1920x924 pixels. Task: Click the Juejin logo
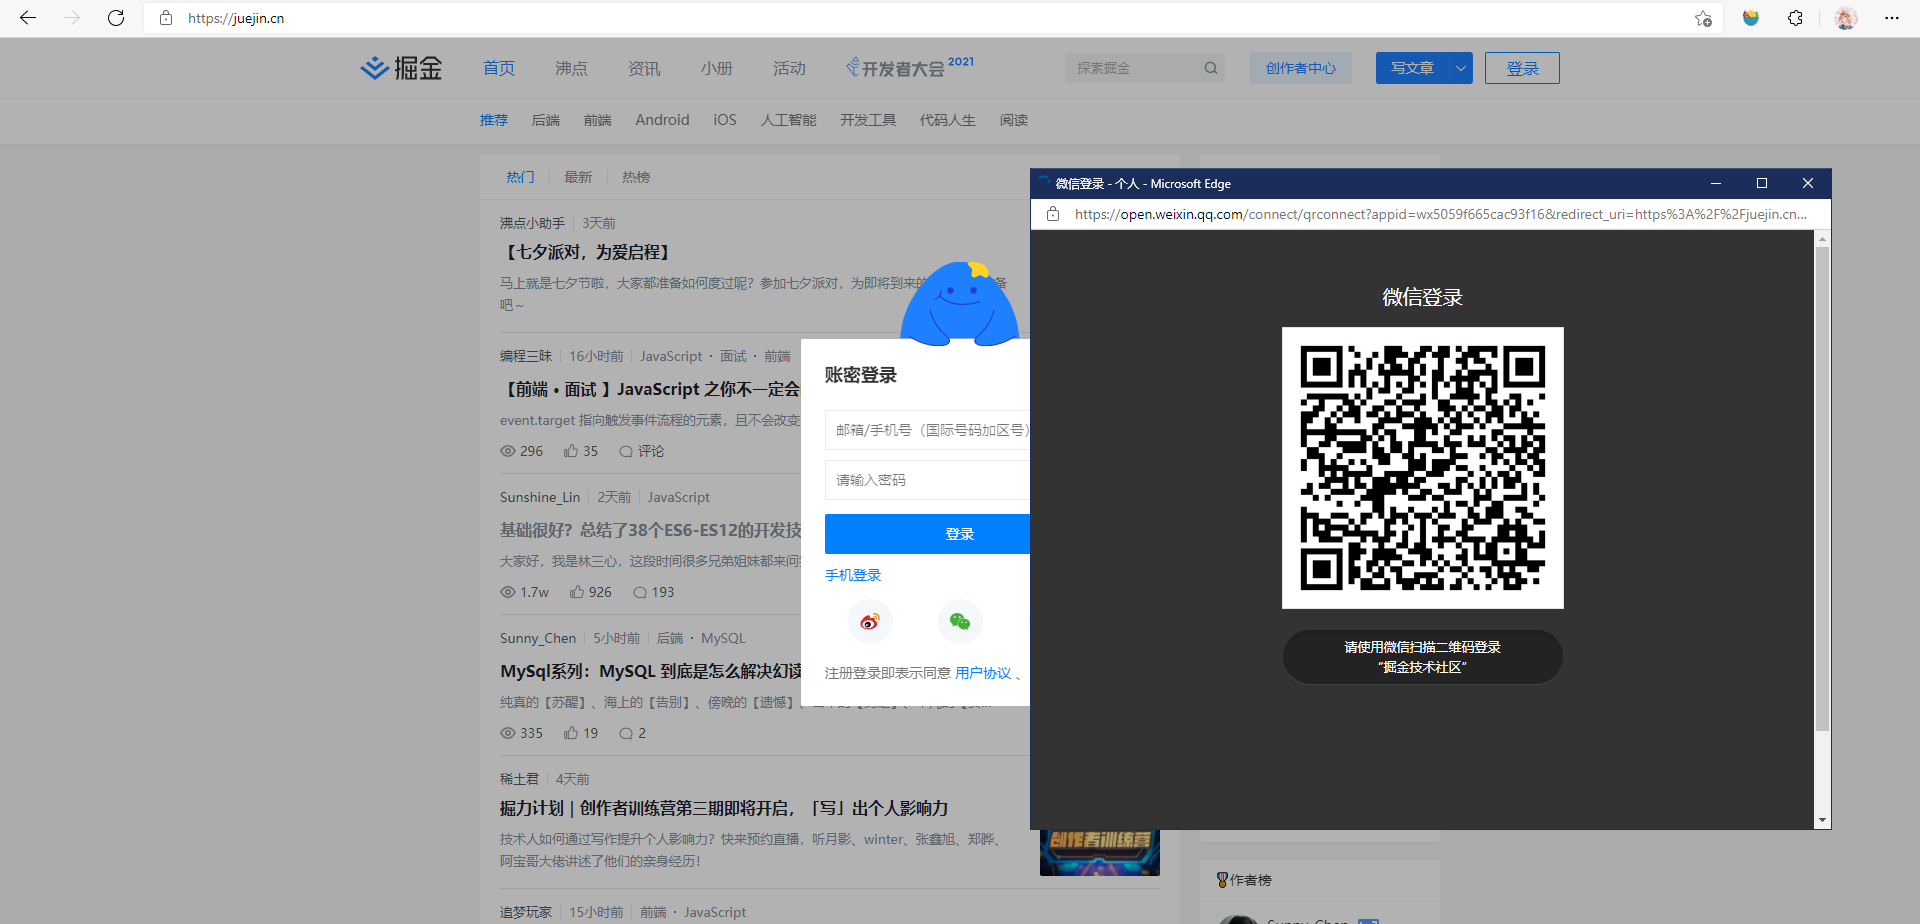[x=401, y=68]
